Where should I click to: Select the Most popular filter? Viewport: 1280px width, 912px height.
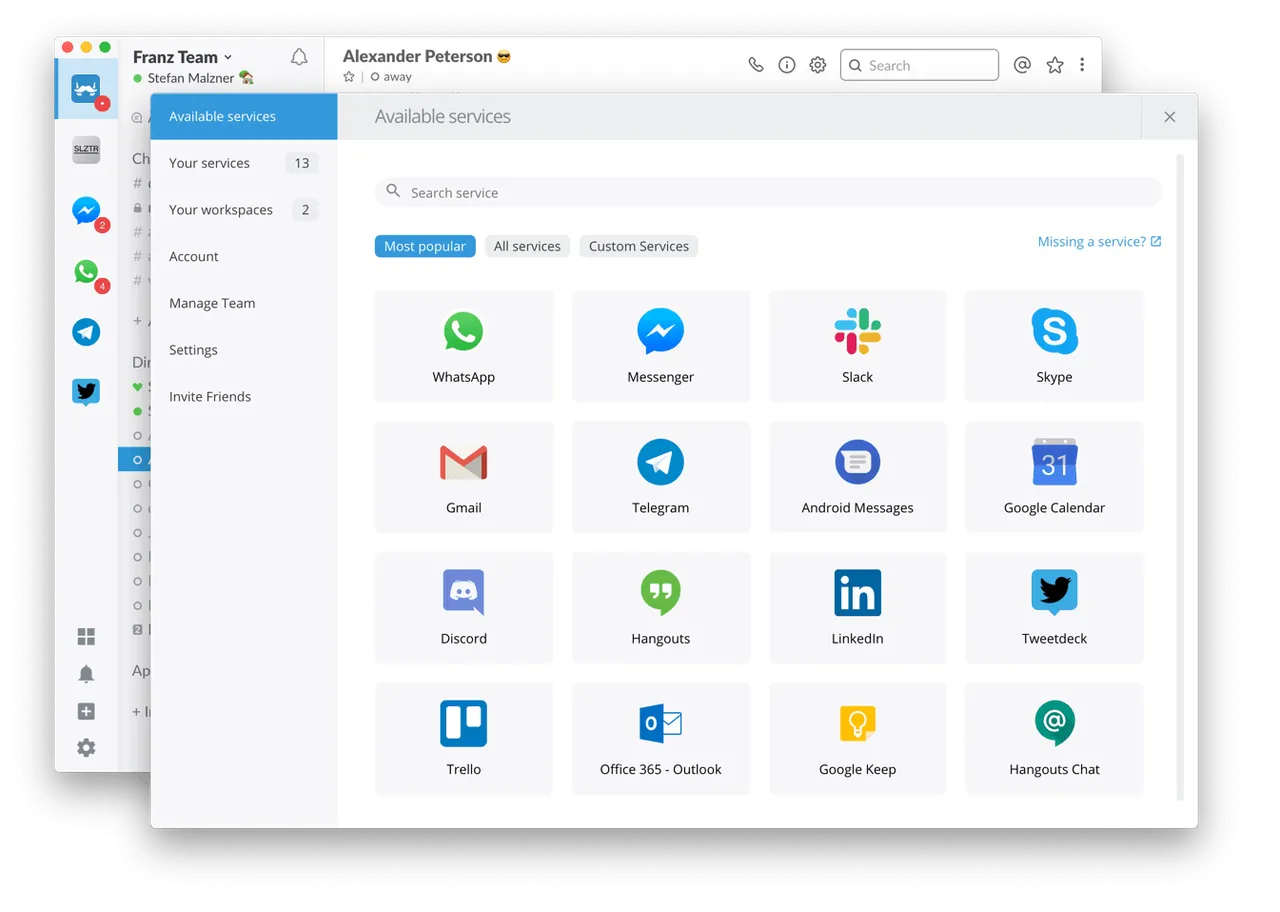(x=425, y=246)
